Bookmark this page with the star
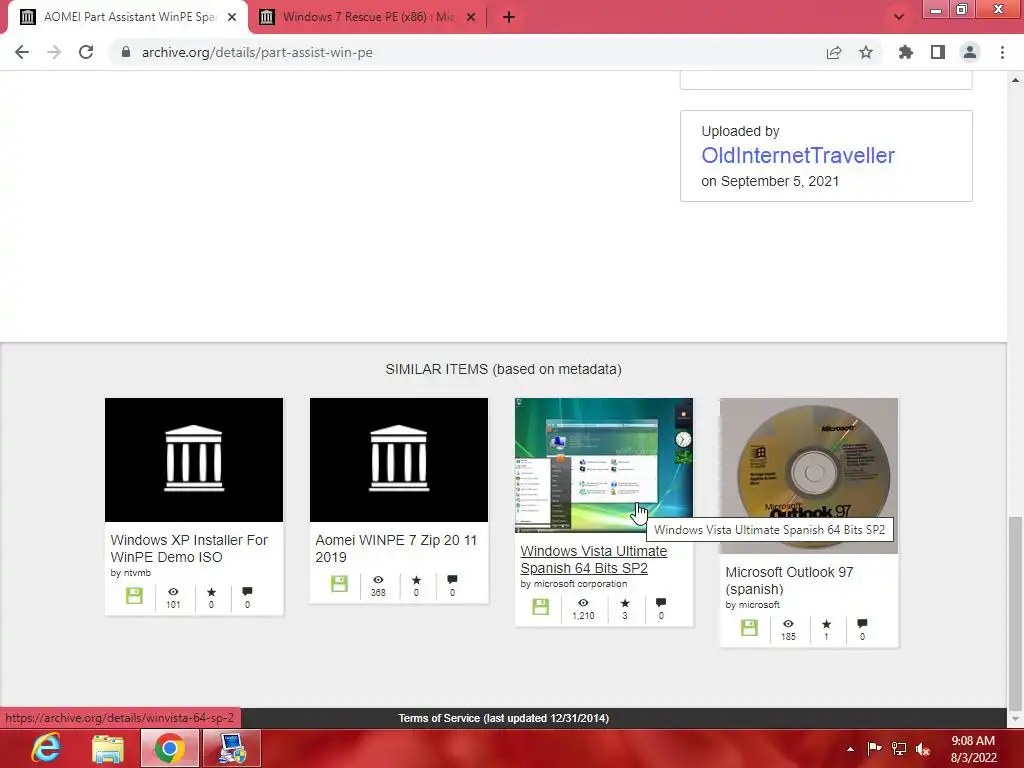The width and height of the screenshot is (1024, 768). (866, 52)
